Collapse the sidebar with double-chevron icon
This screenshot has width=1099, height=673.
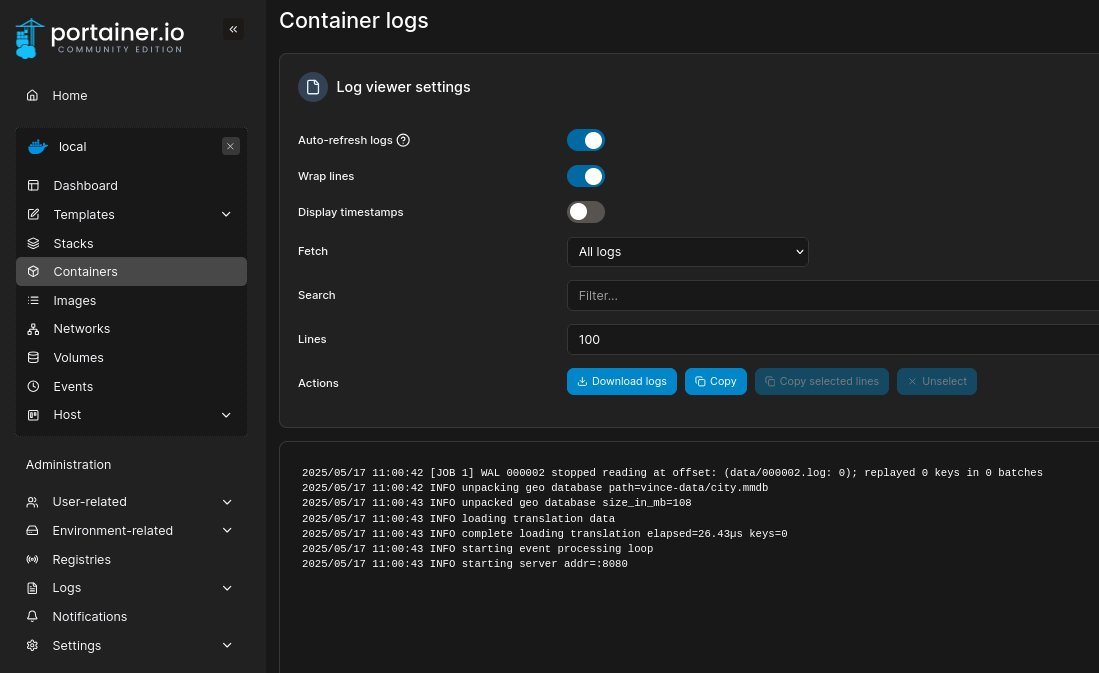point(233,29)
